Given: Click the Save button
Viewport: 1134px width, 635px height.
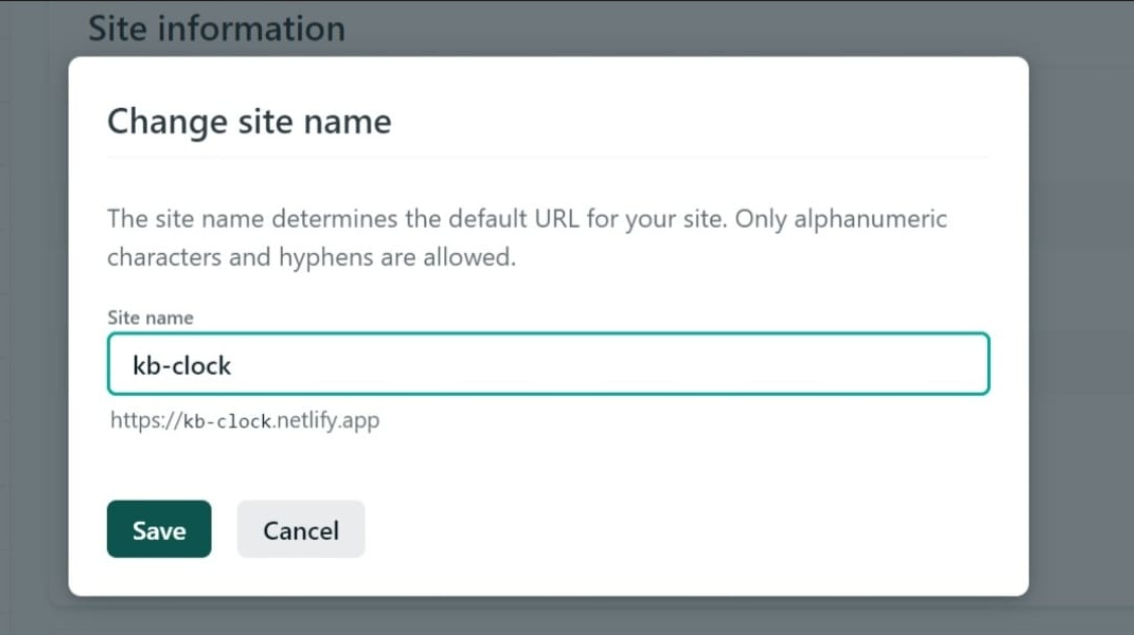Looking at the screenshot, I should coord(159,529).
